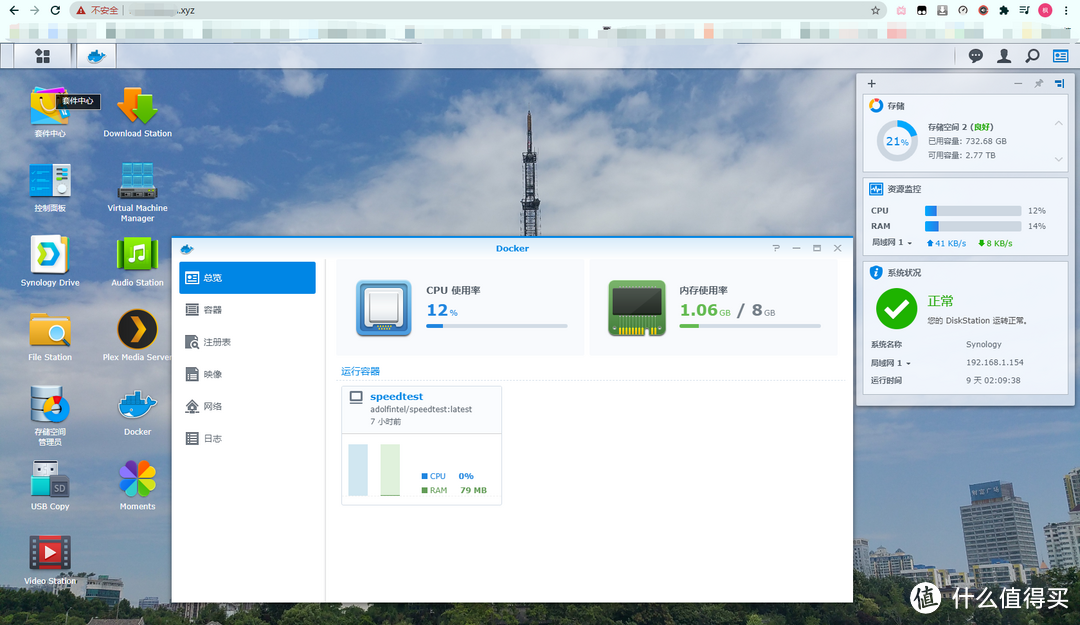
Task: Add a widget with the plus button
Action: click(871, 83)
